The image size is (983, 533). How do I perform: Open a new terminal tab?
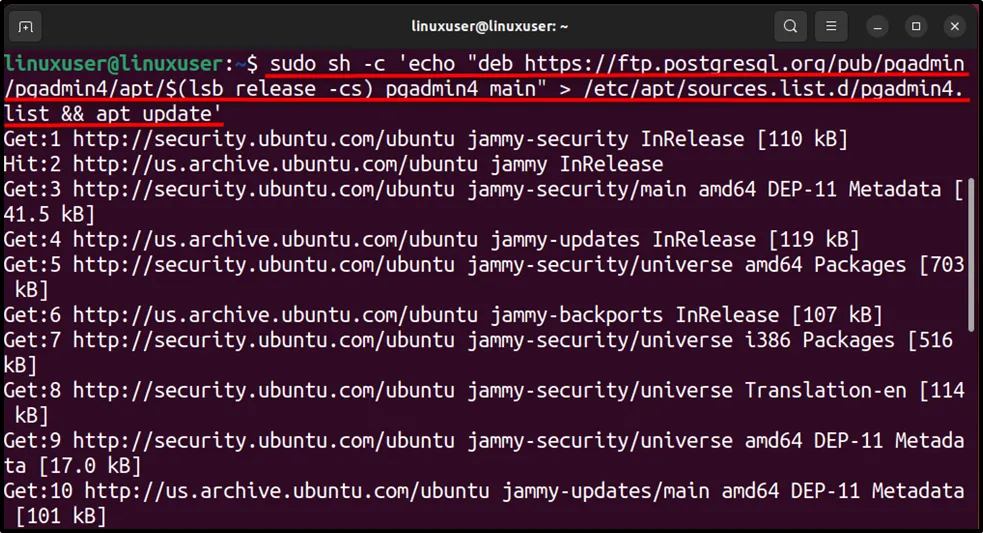click(x=26, y=26)
